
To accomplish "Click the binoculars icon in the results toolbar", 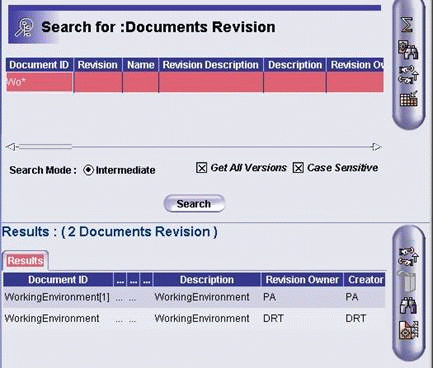I will [x=408, y=305].
